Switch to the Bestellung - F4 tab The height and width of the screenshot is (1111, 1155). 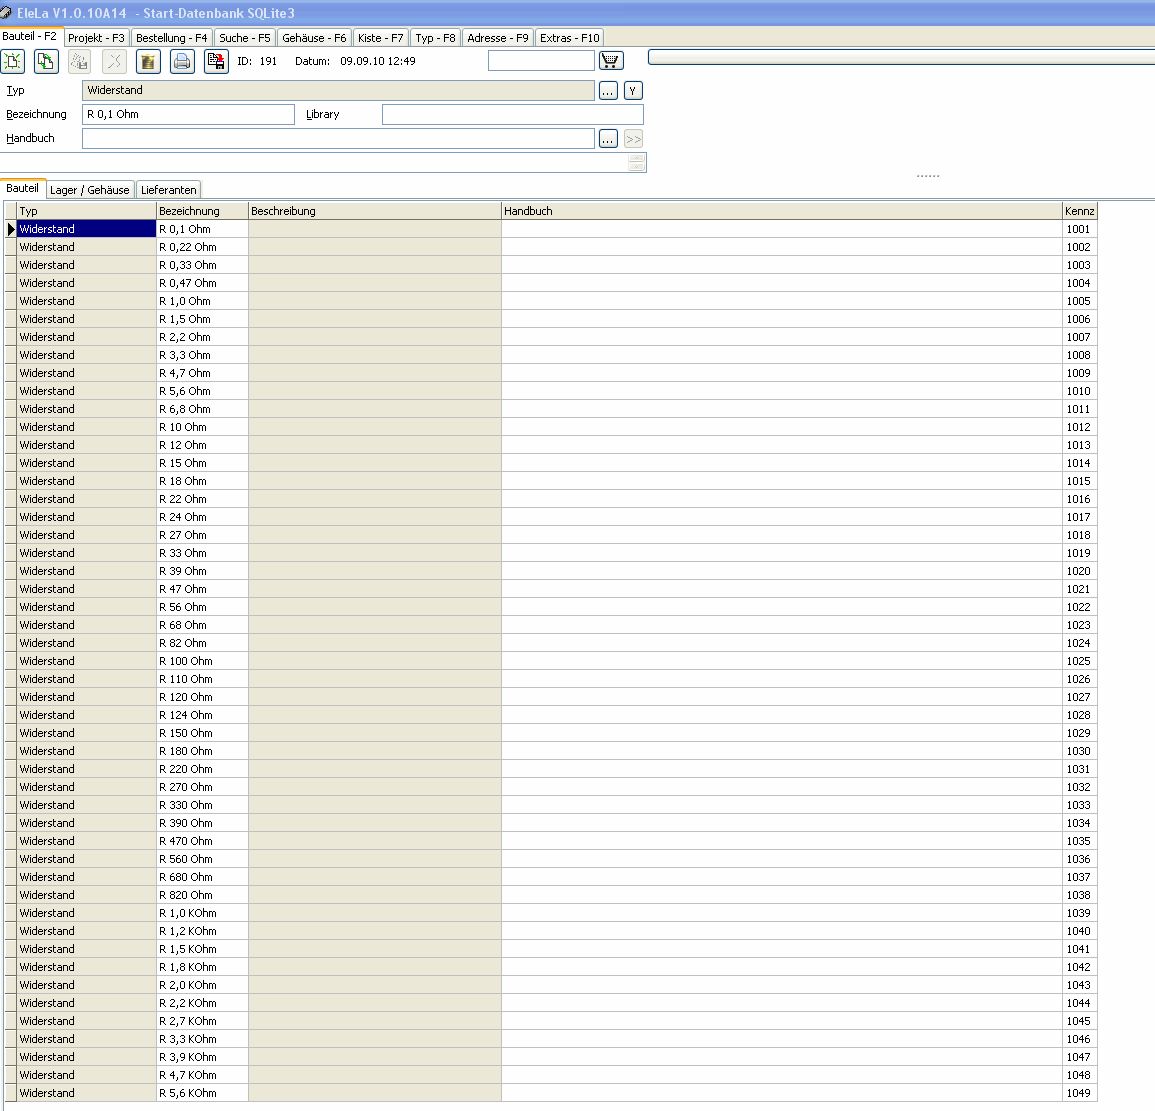click(x=172, y=38)
